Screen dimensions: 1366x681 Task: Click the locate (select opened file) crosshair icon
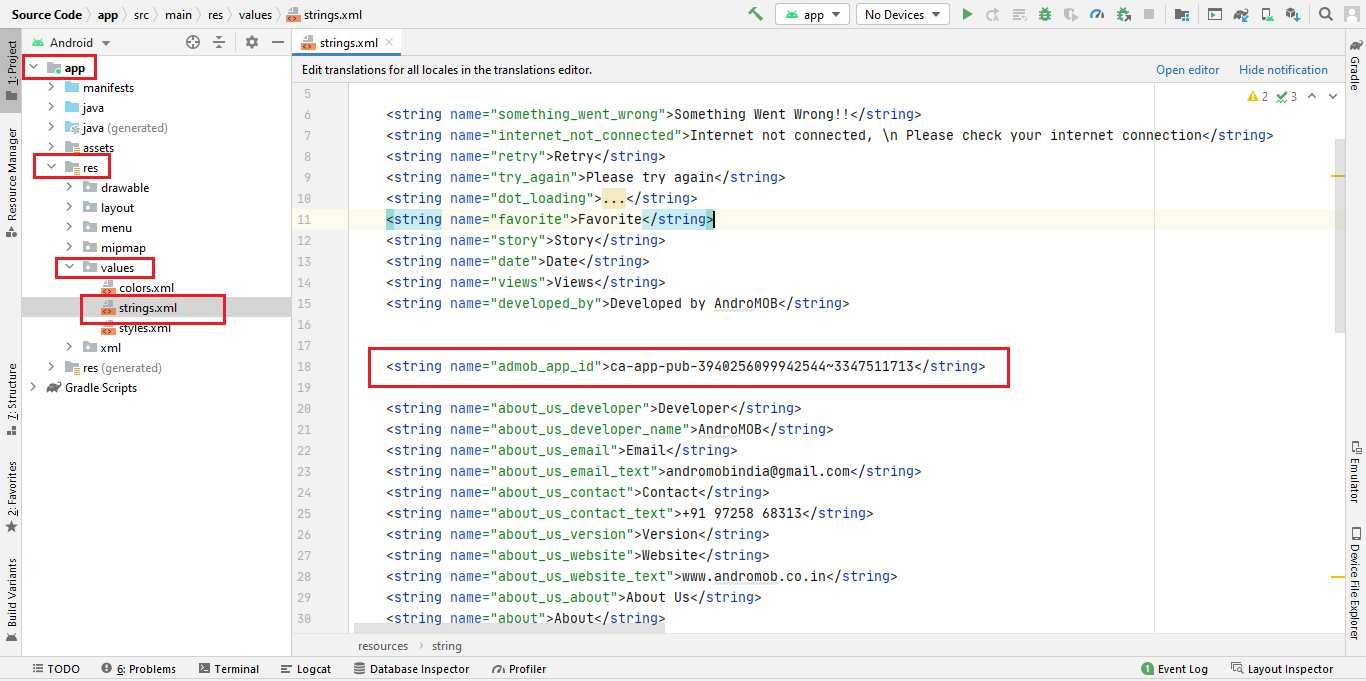[x=193, y=42]
